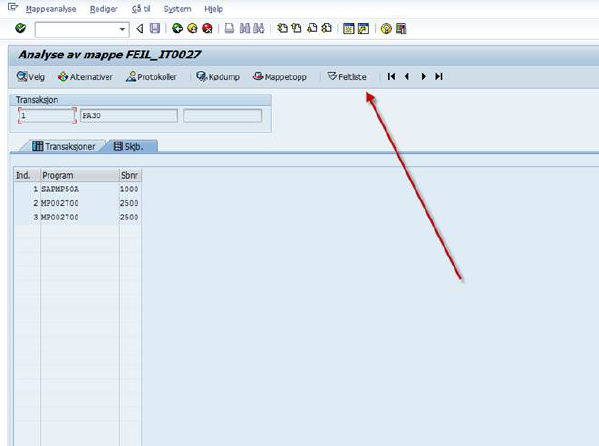Viewport: 599px width, 446px height.
Task: Click the Kødump toolbar button
Action: click(x=218, y=77)
